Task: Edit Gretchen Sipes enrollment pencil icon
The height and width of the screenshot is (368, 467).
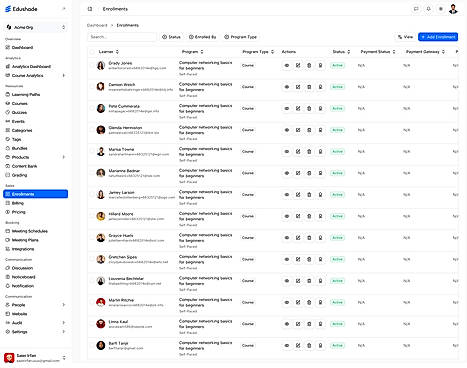Action: coord(298,259)
